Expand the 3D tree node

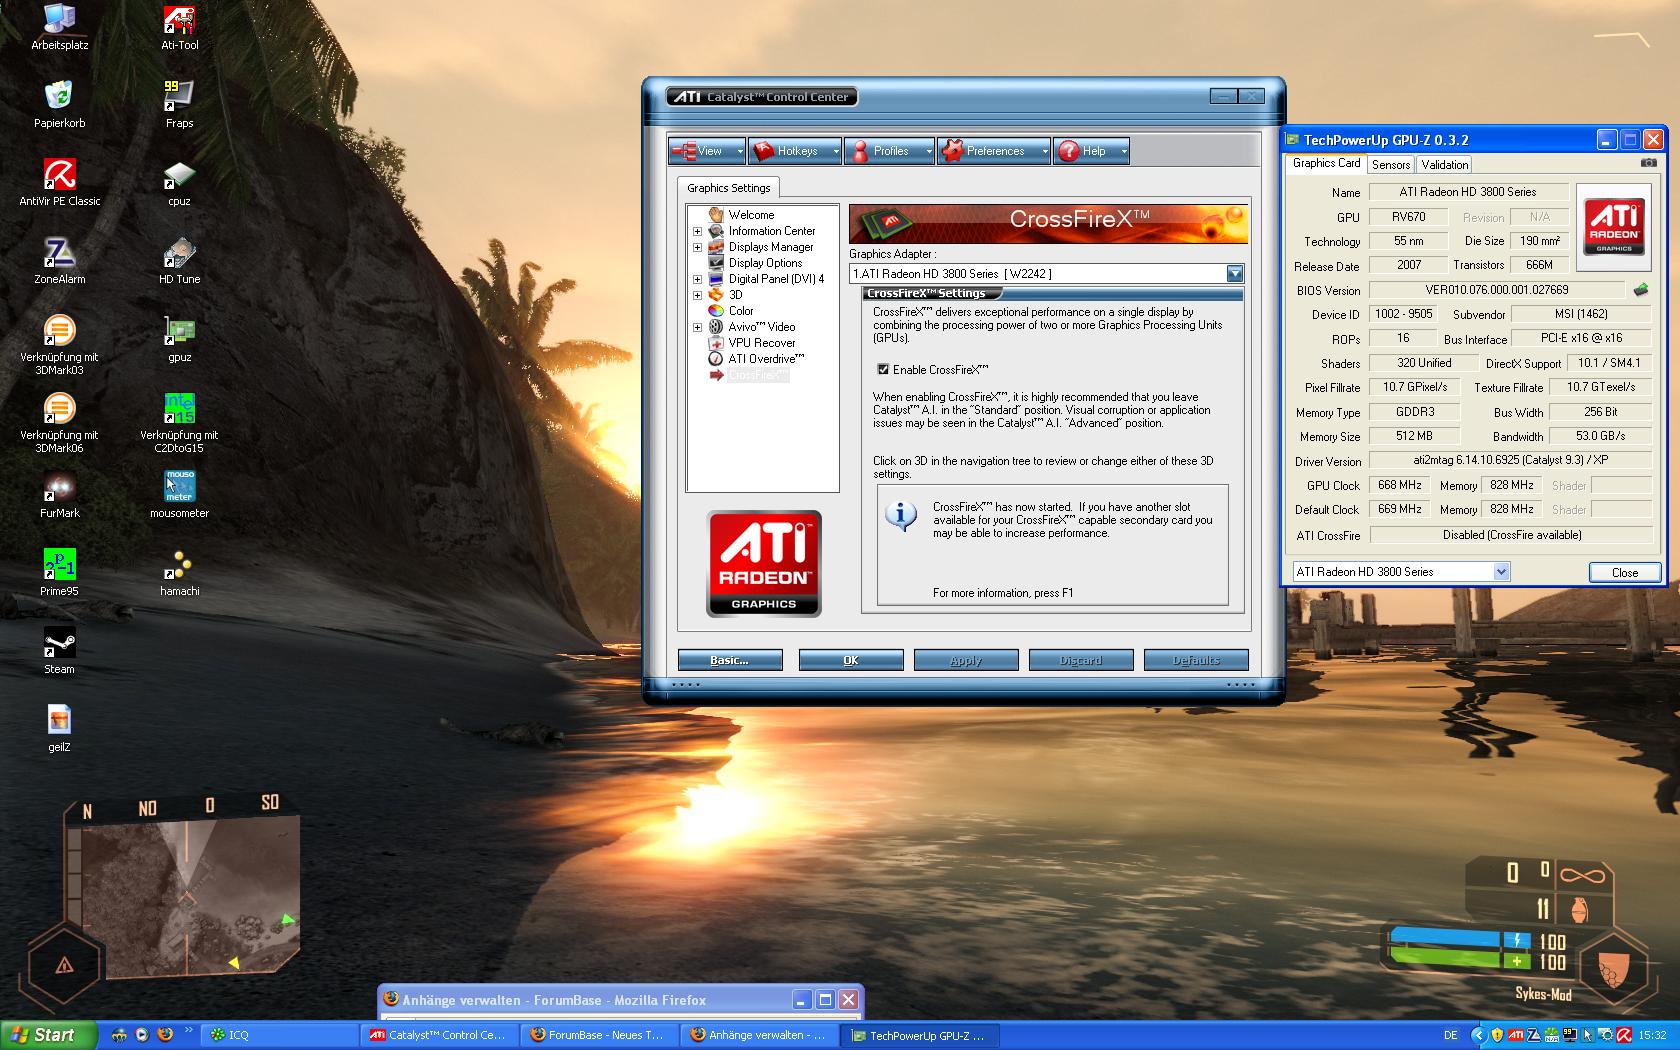point(697,295)
